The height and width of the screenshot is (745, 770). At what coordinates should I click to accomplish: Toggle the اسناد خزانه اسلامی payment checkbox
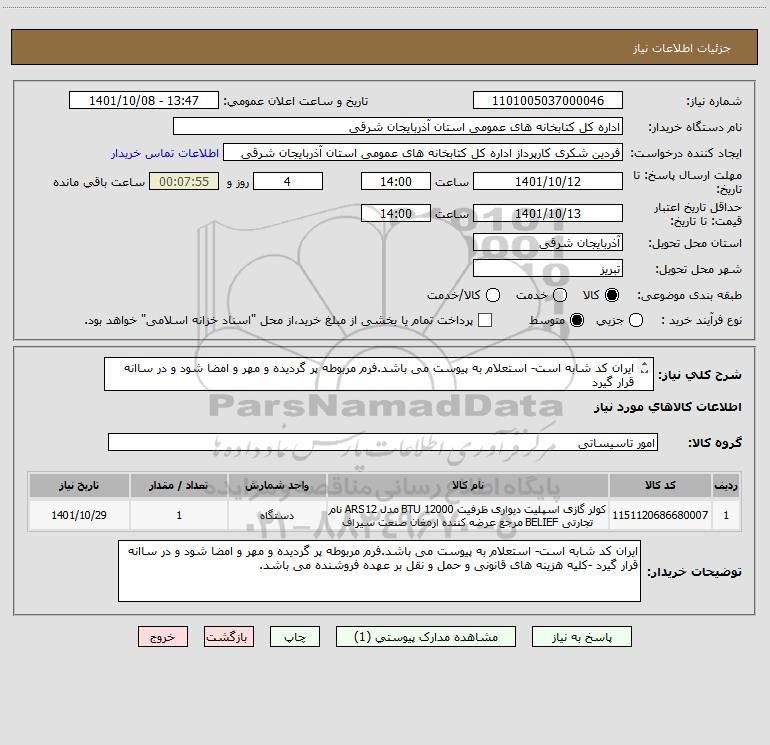point(485,320)
